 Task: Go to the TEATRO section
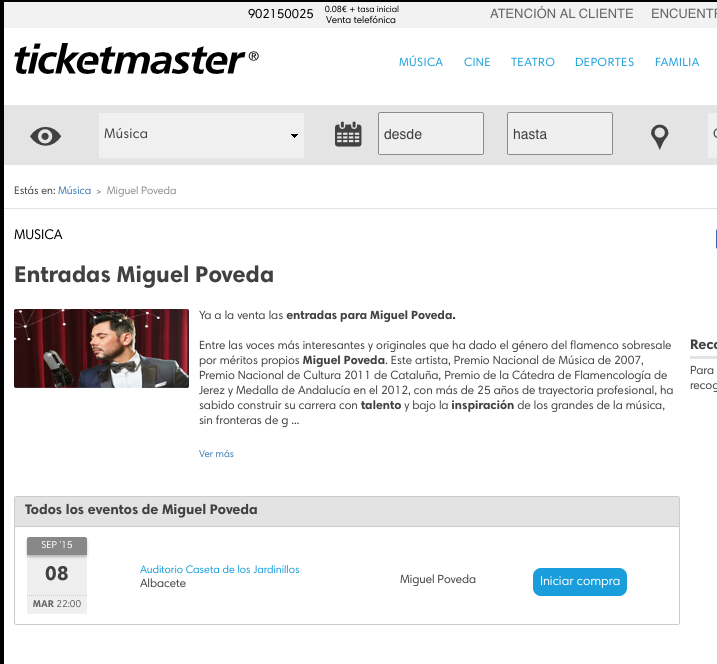[533, 62]
